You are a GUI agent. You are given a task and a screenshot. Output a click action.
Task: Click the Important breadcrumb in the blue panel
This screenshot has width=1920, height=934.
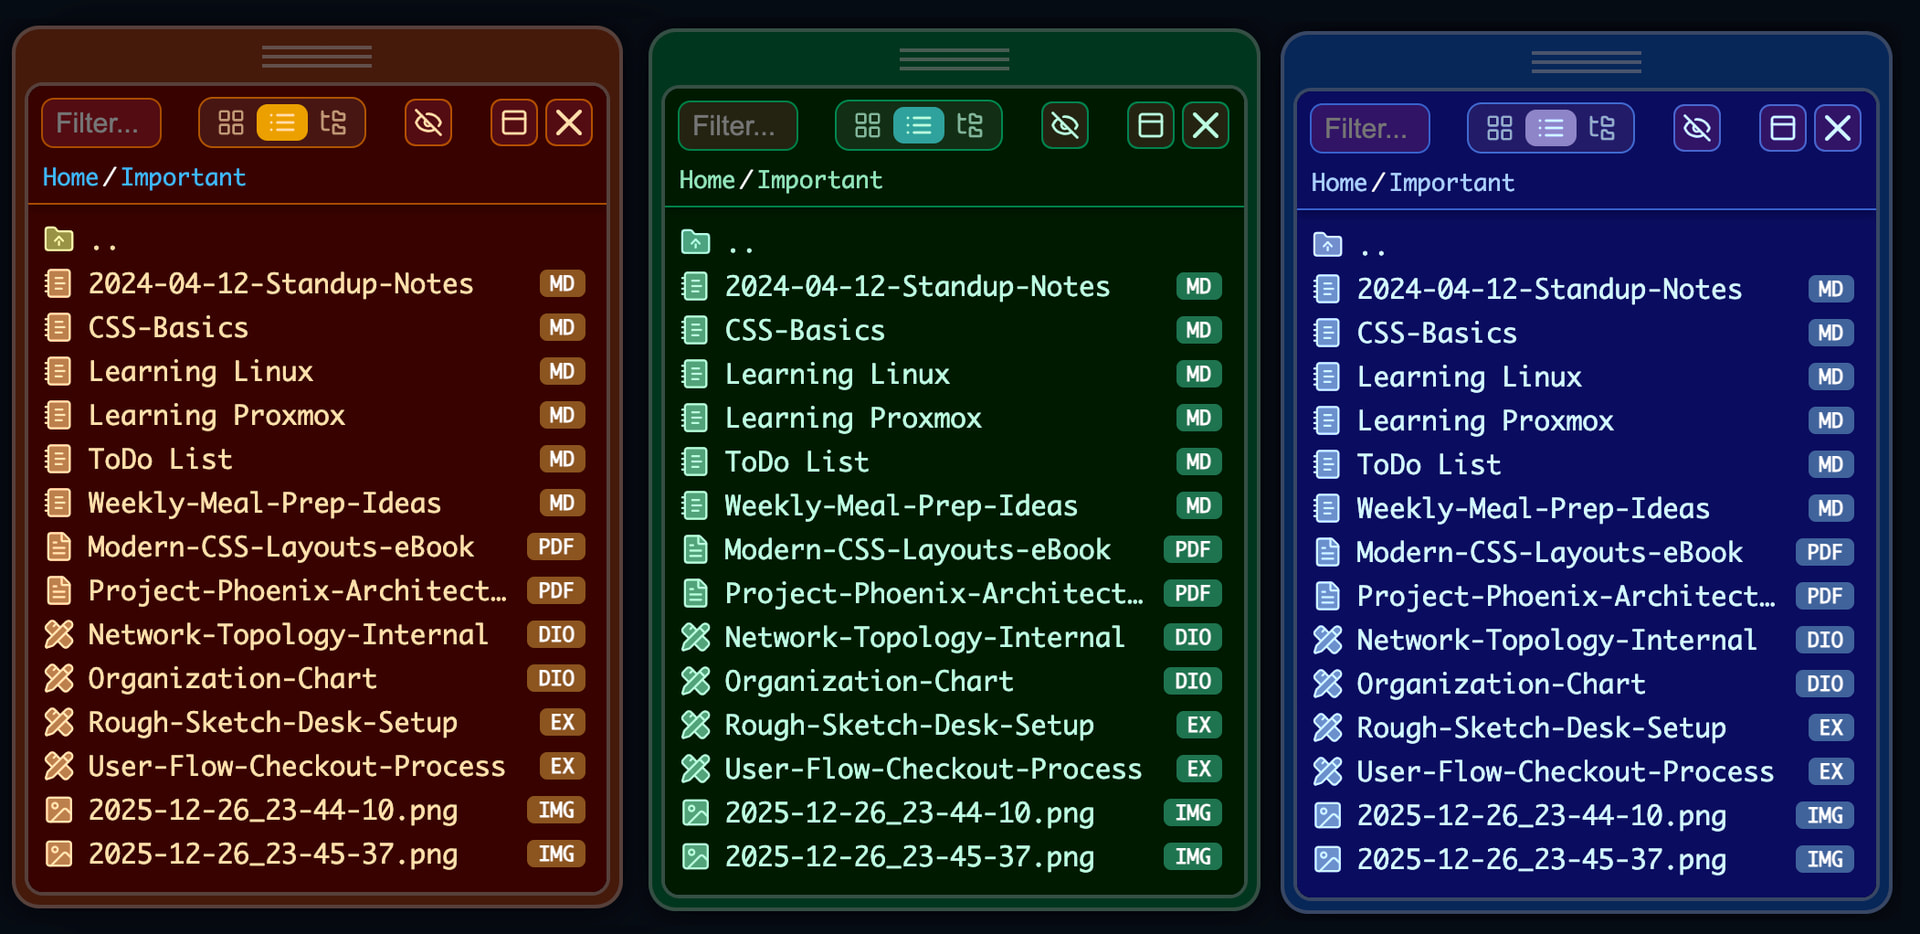(1451, 183)
